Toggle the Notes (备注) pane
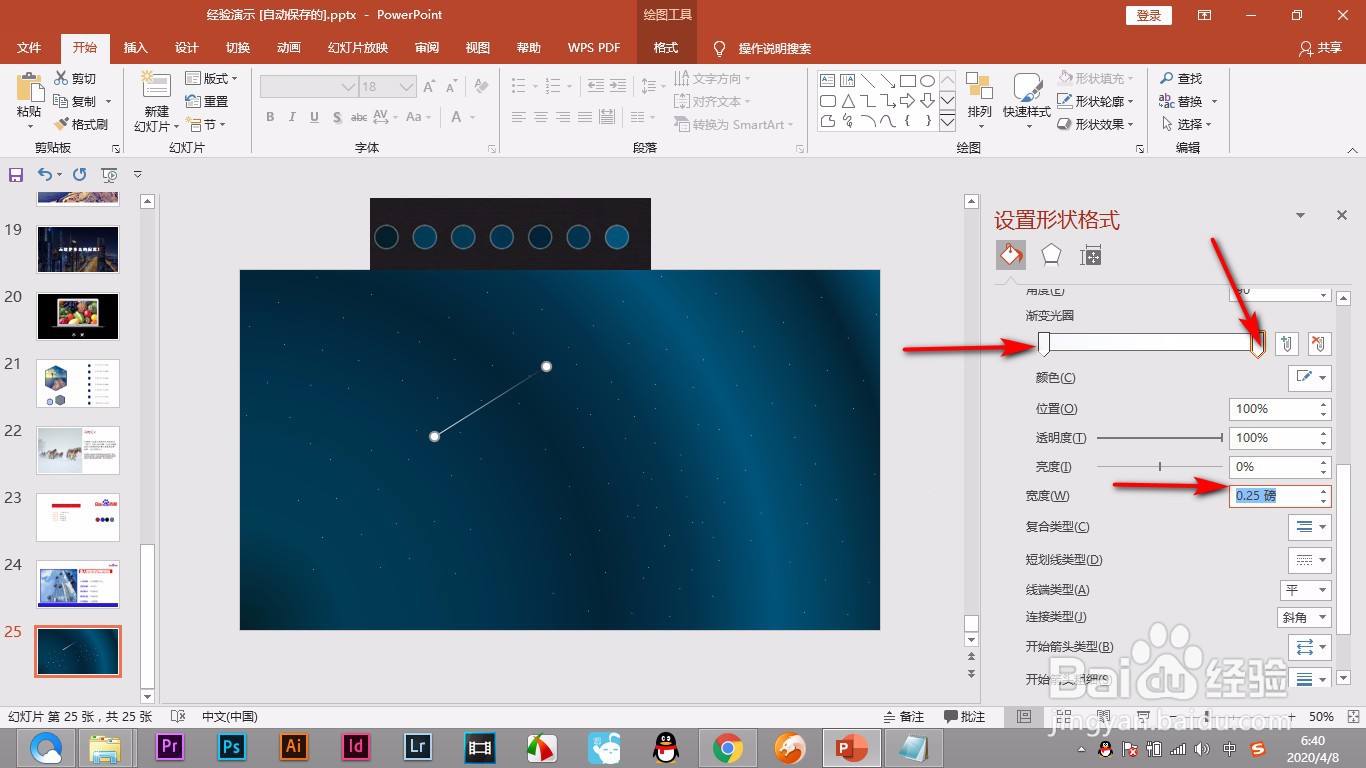The height and width of the screenshot is (768, 1366). tap(904, 717)
